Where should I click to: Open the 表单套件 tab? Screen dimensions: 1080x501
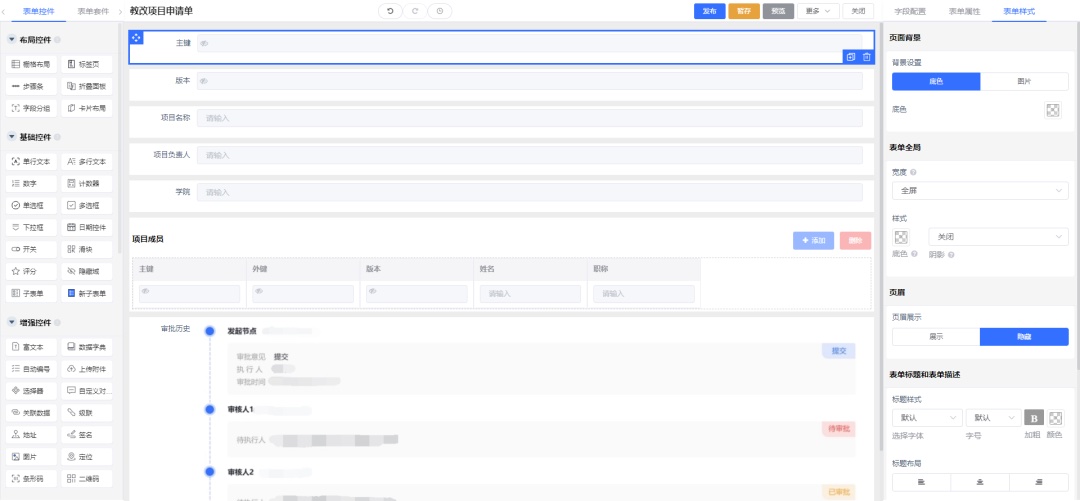point(93,11)
